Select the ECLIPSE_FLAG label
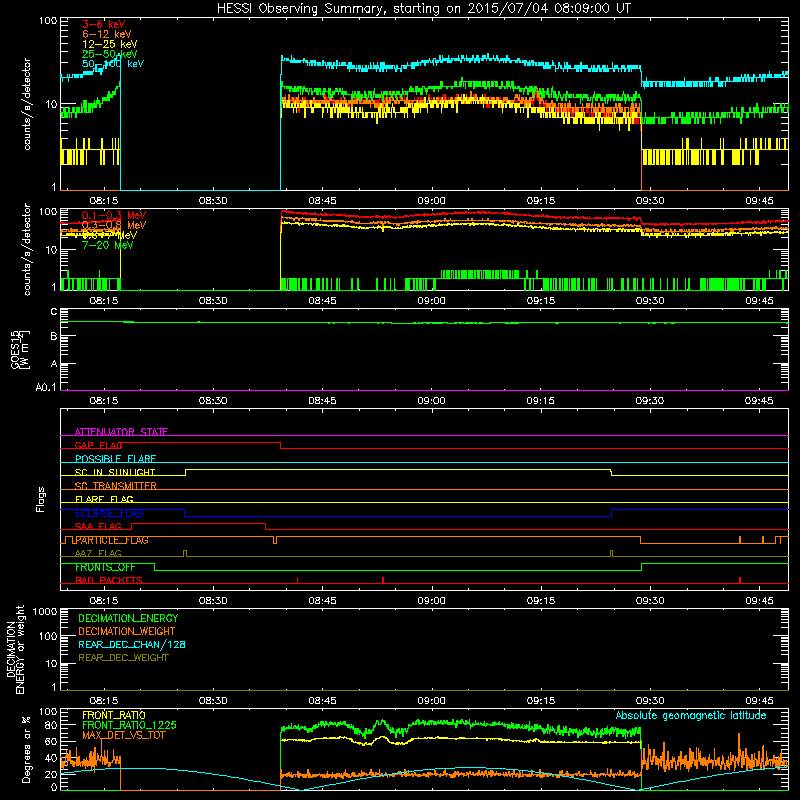This screenshot has width=800, height=800. click(109, 513)
